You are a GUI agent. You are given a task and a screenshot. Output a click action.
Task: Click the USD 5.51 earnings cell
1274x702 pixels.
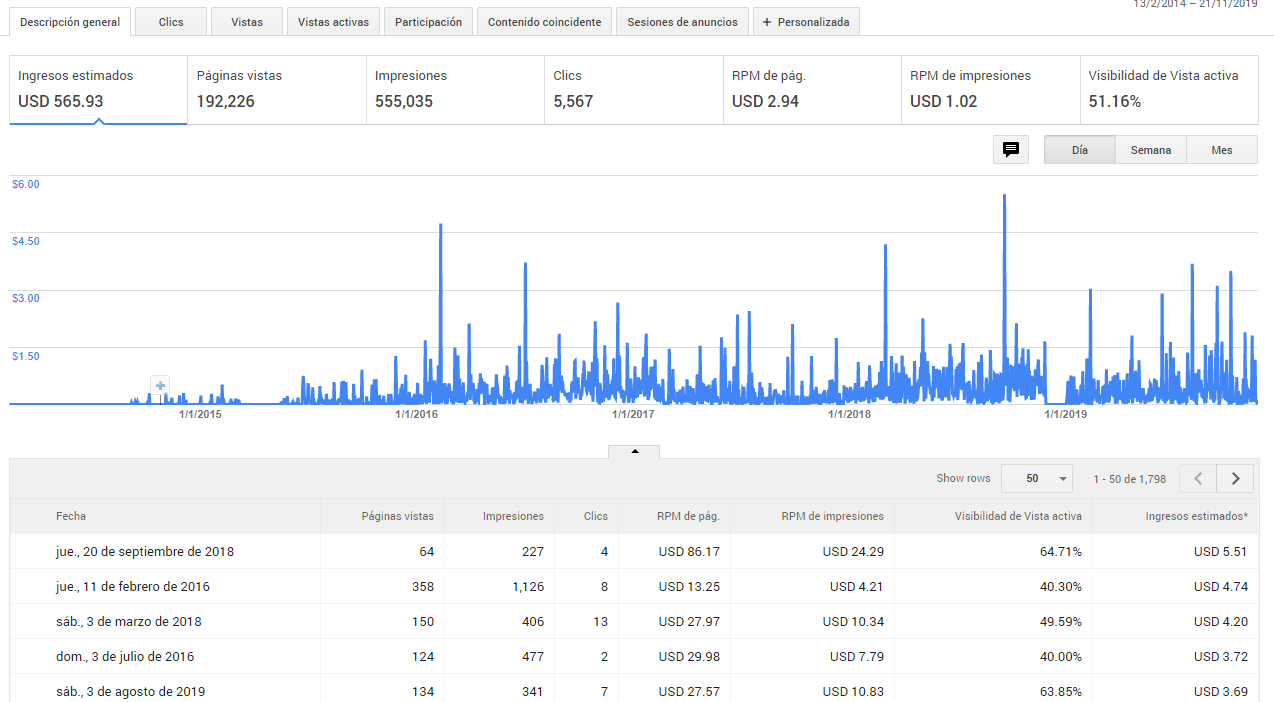(1220, 551)
